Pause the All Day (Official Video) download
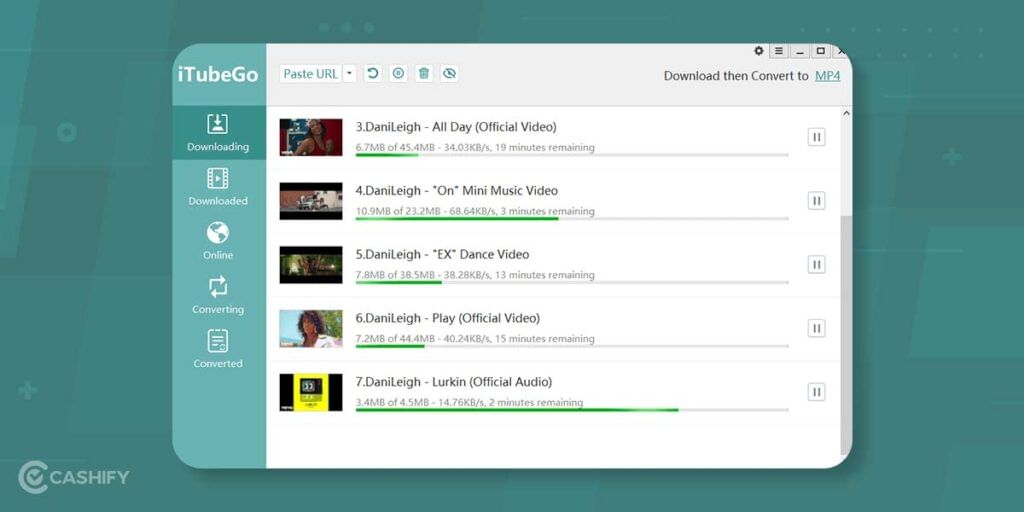The height and width of the screenshot is (512, 1024). click(816, 137)
